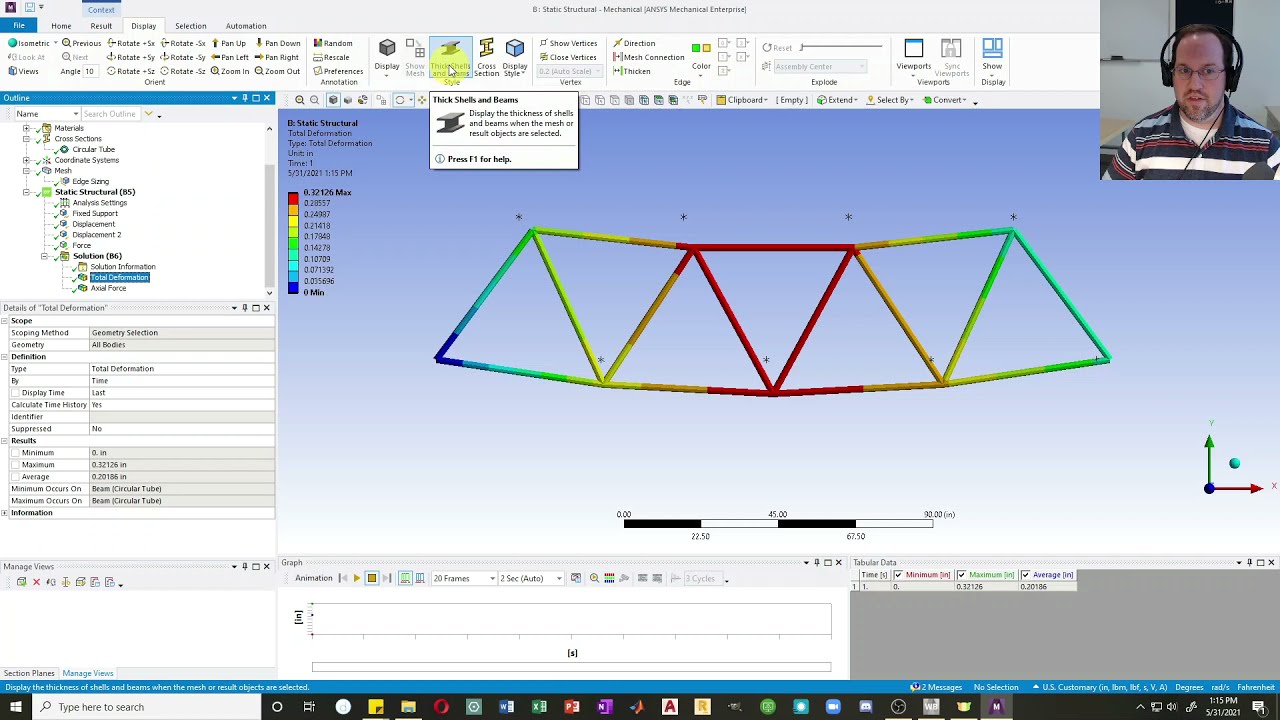This screenshot has height=720, width=1280.
Task: Click Zoom In in Orient group
Action: (x=230, y=71)
